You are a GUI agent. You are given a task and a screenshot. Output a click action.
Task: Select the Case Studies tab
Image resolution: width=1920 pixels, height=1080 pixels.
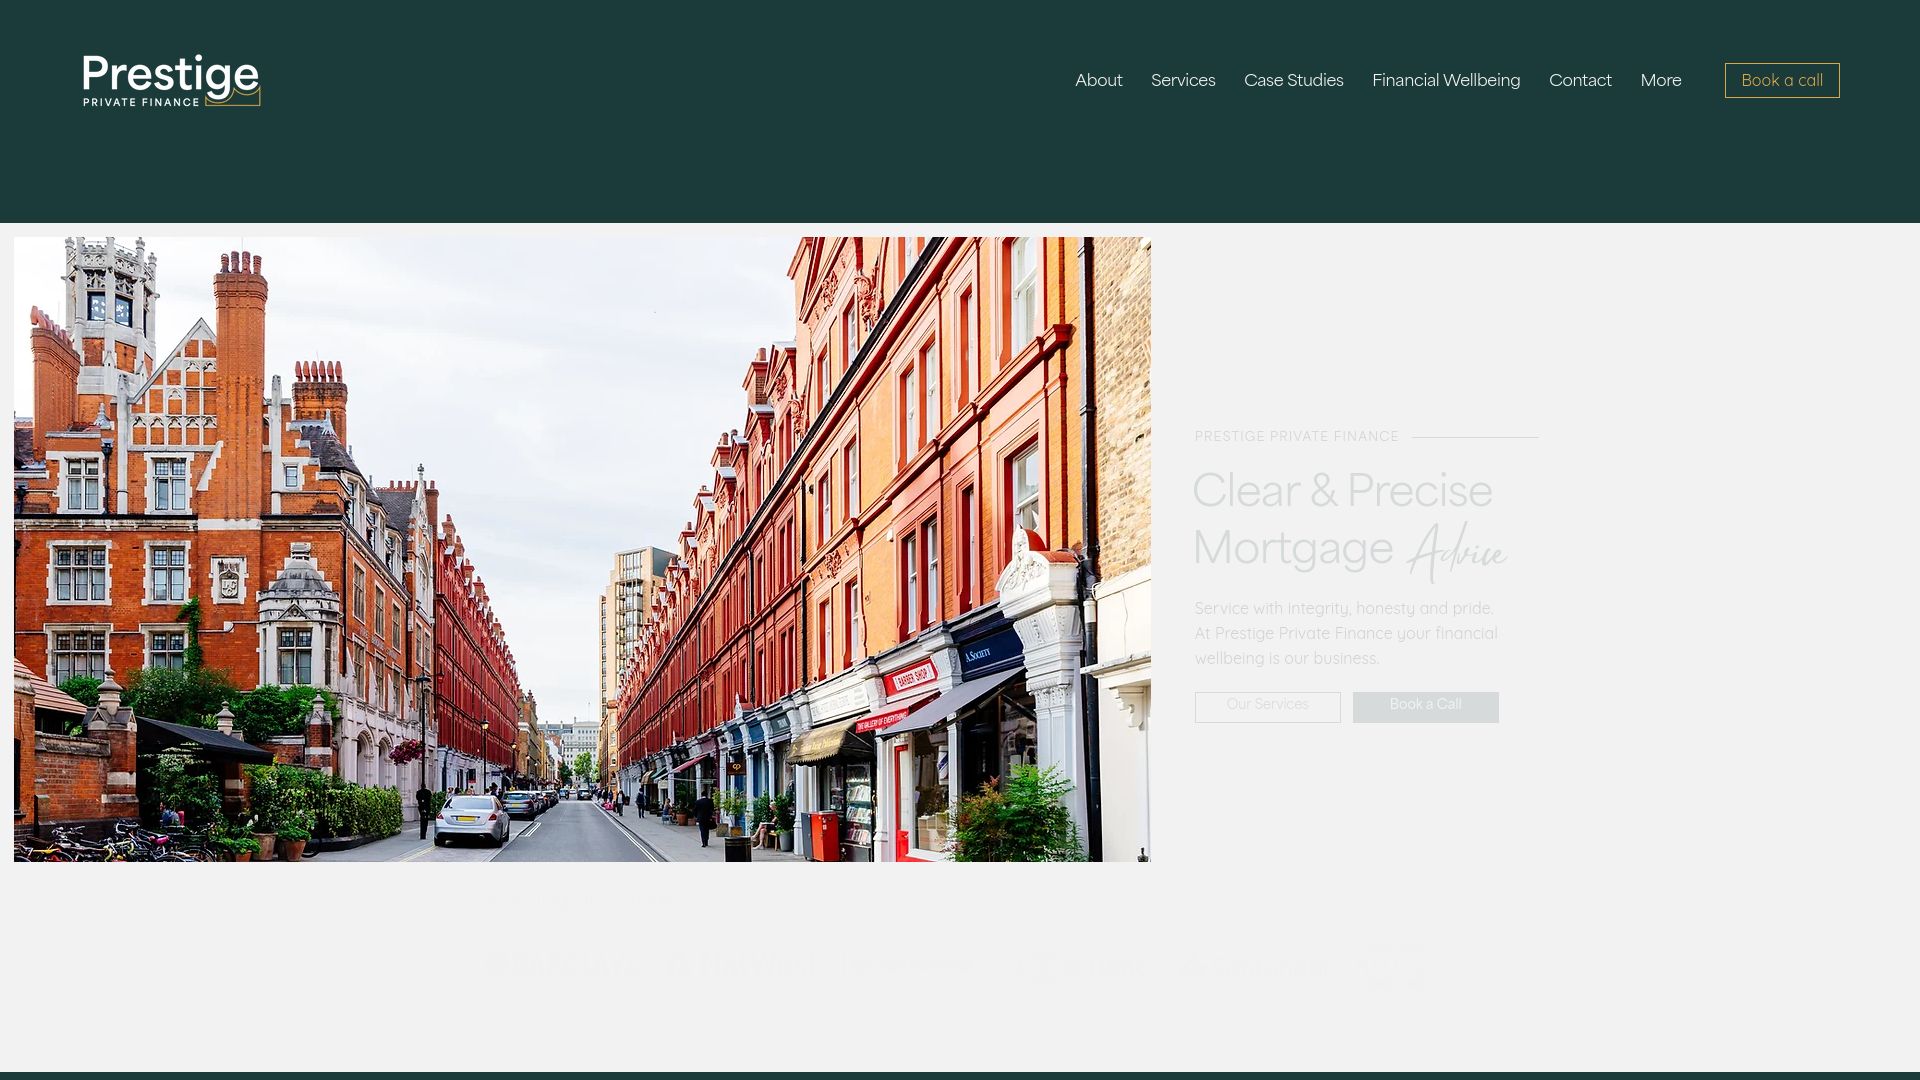click(x=1294, y=79)
